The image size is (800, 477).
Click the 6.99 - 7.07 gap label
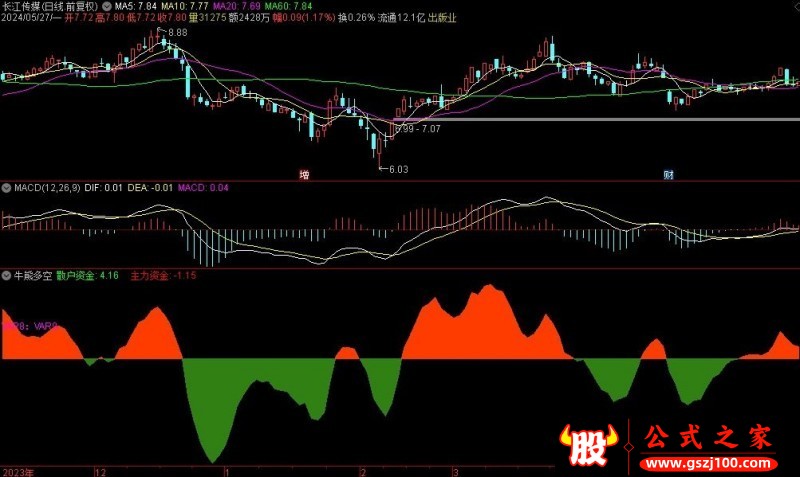418,129
